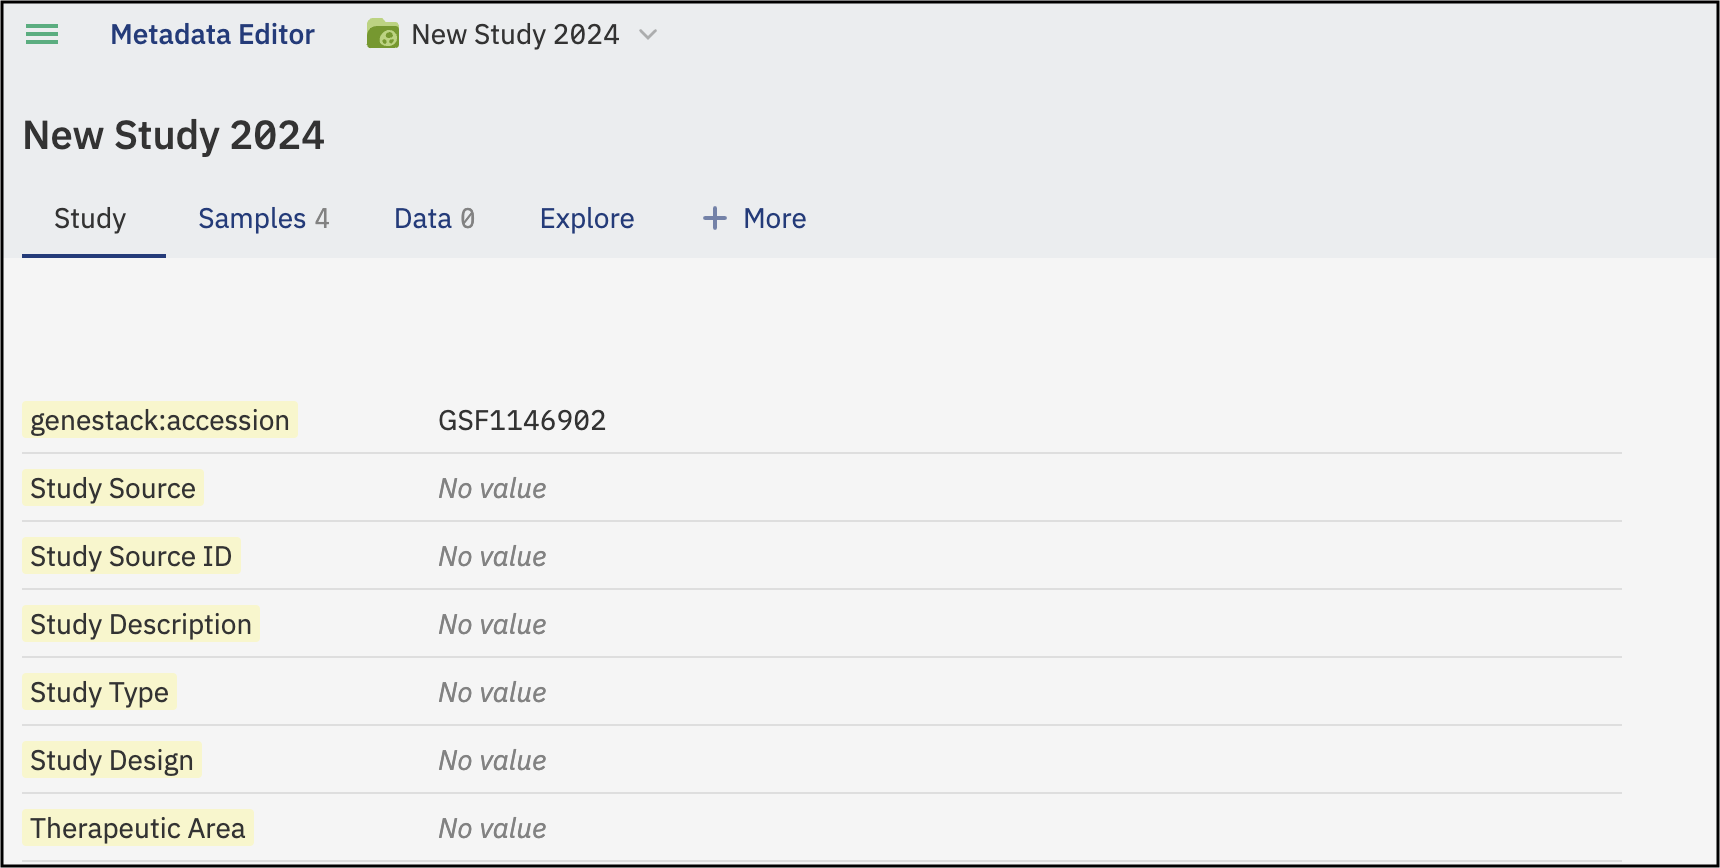Edit the Therapeutic Area No value field
The width and height of the screenshot is (1720, 868).
492,828
